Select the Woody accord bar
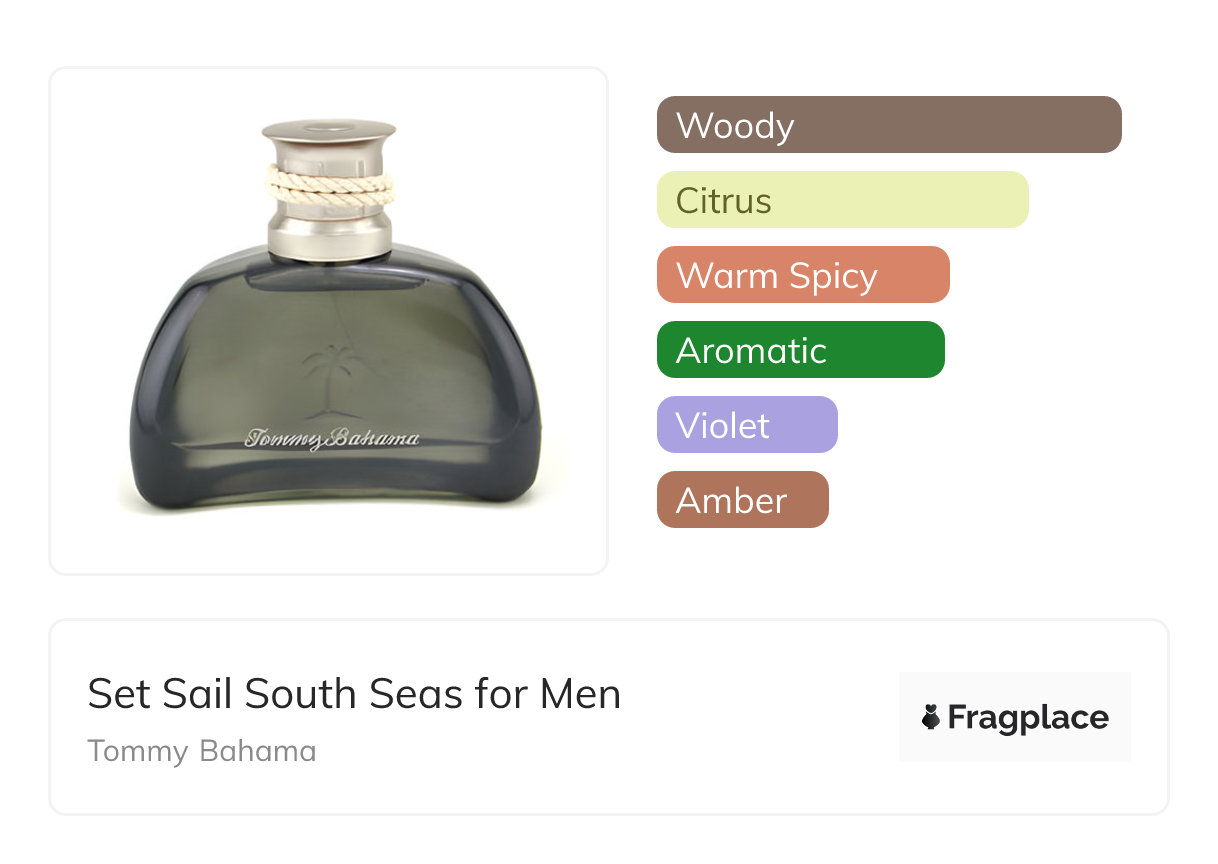 point(889,125)
